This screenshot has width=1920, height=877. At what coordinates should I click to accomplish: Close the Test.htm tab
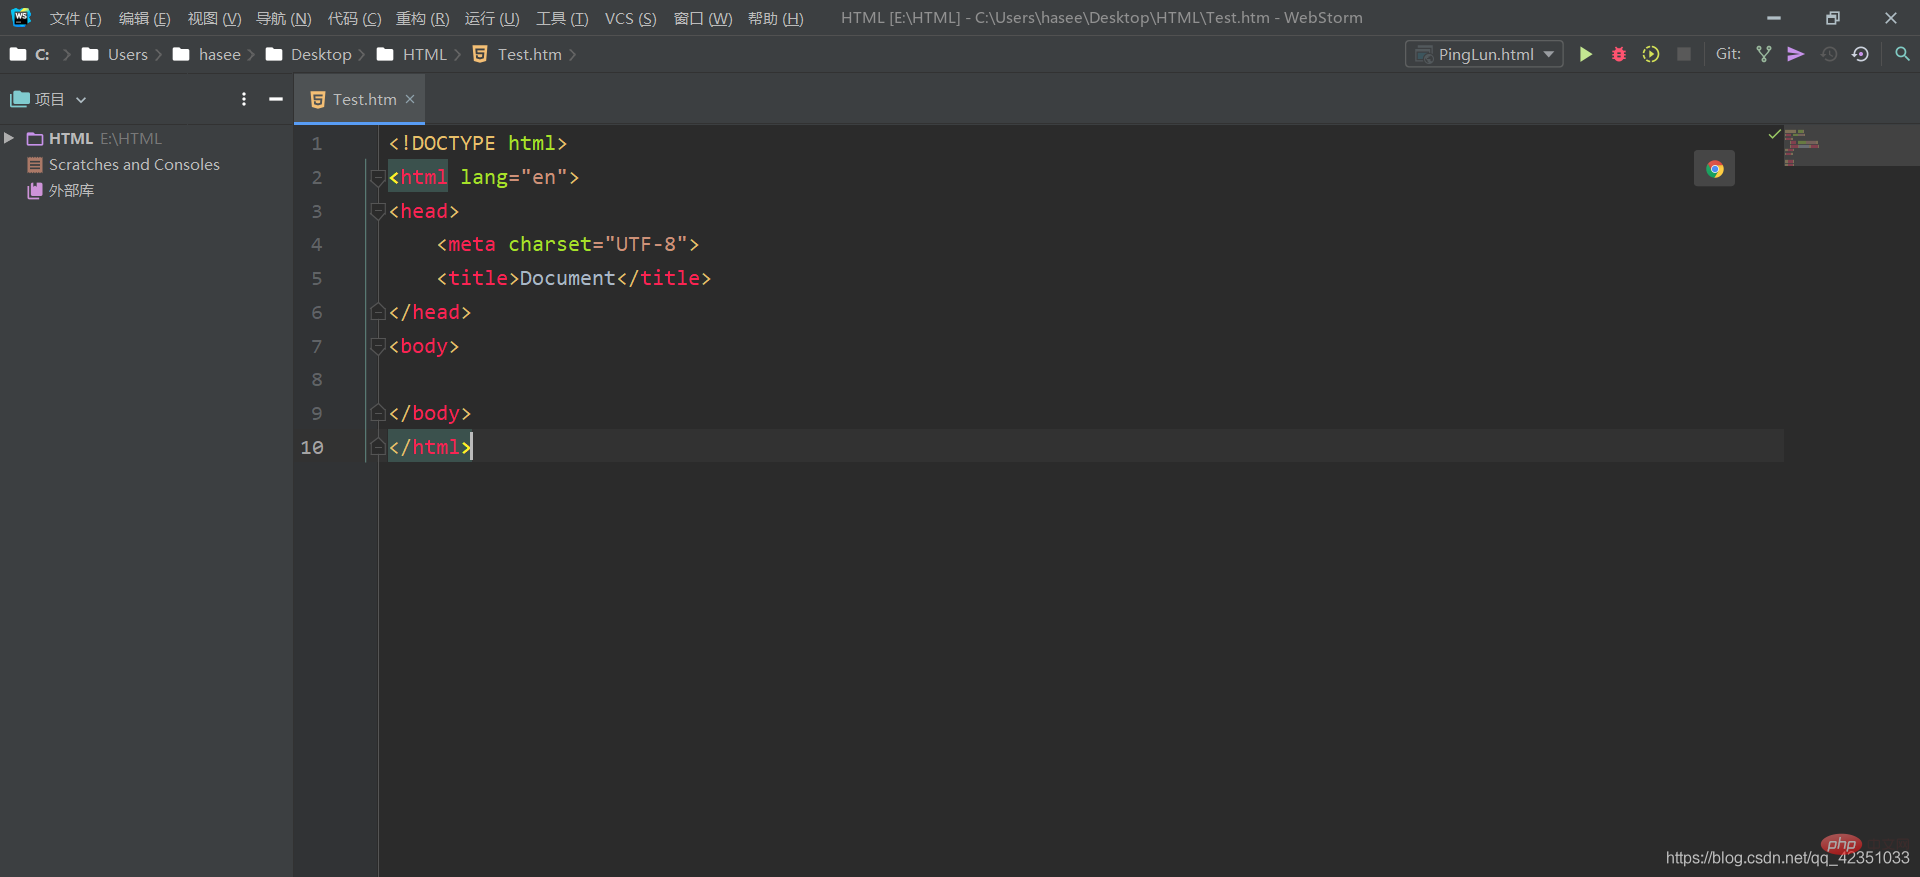click(410, 99)
